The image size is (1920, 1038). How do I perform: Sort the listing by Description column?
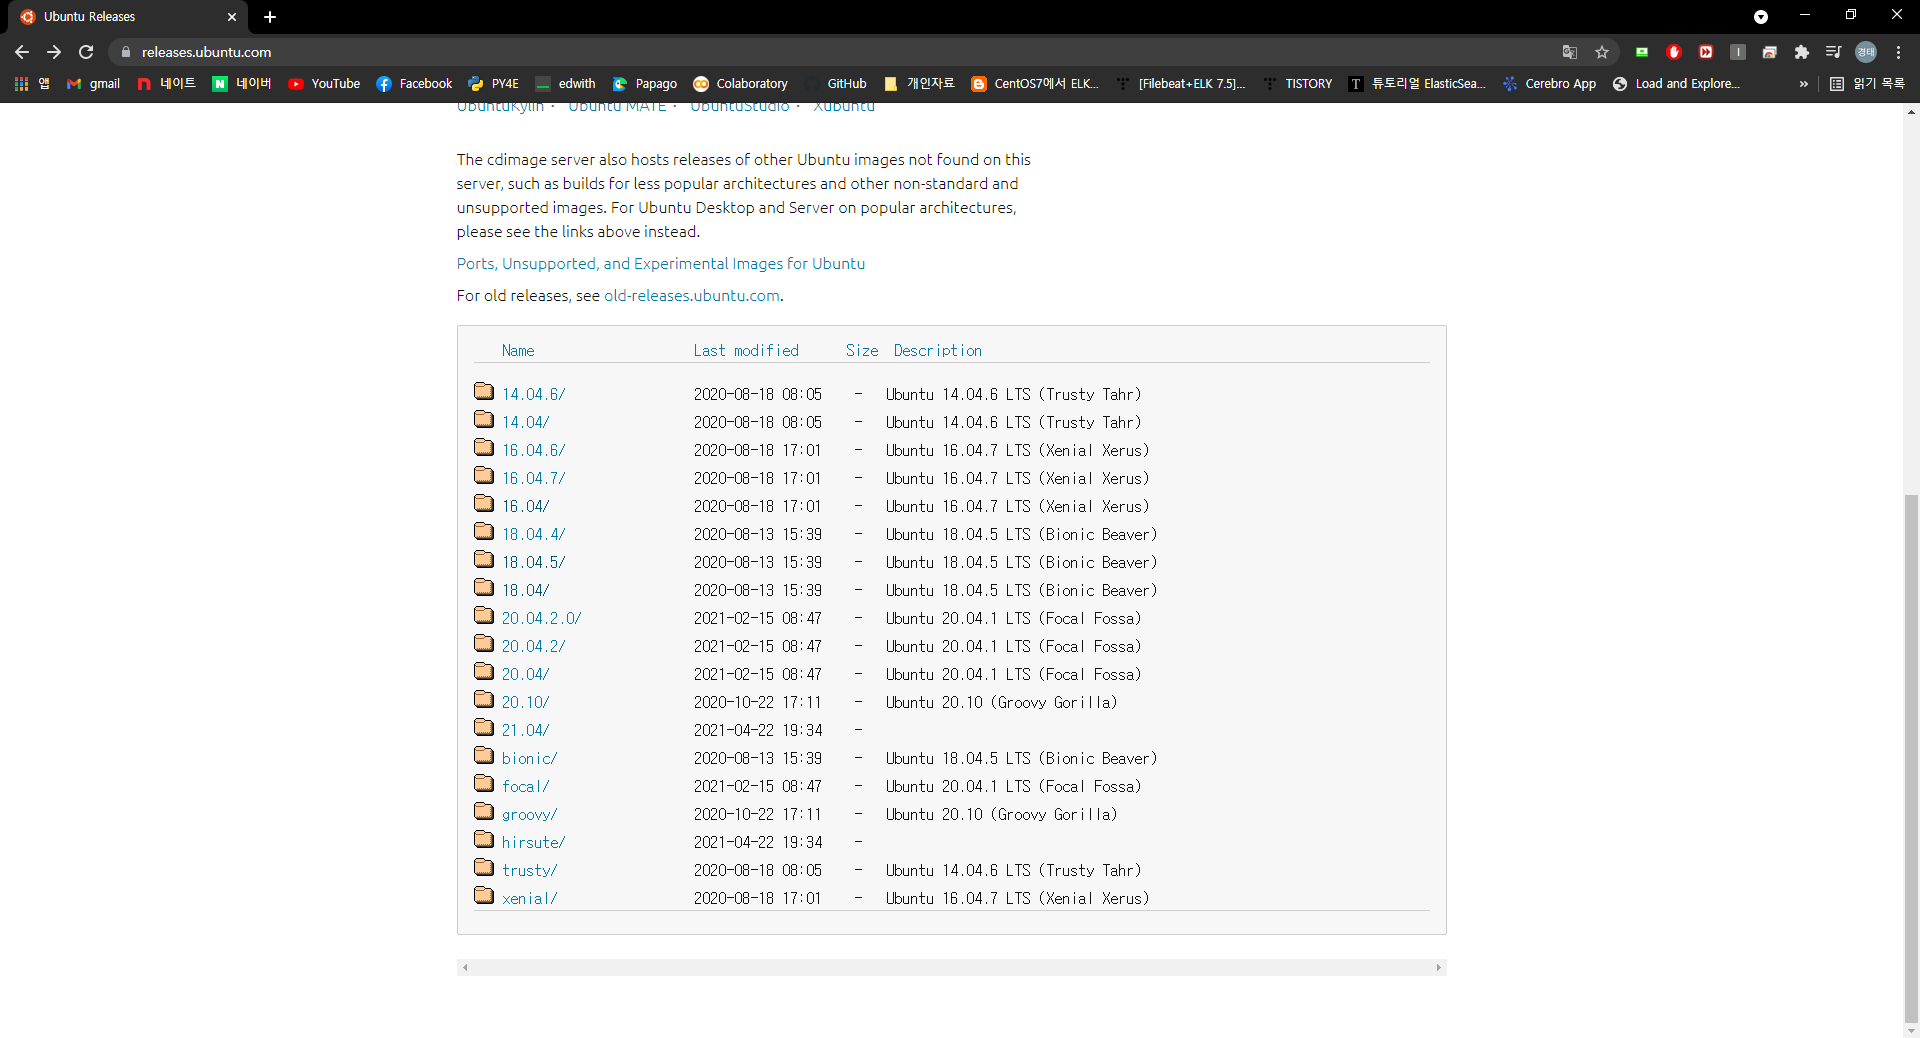click(938, 351)
